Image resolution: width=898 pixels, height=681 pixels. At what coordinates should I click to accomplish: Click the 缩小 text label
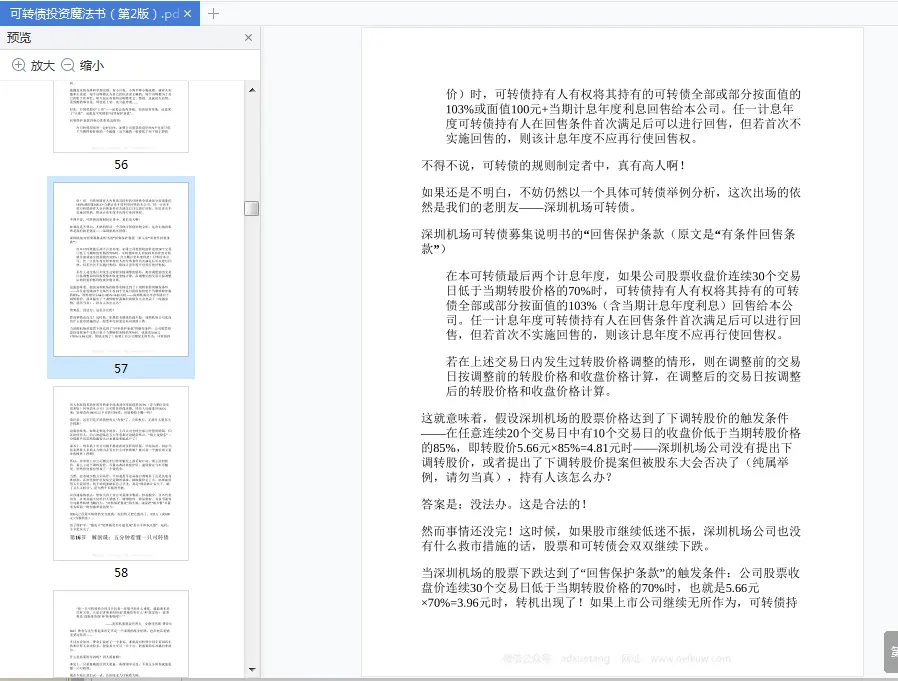(92, 66)
